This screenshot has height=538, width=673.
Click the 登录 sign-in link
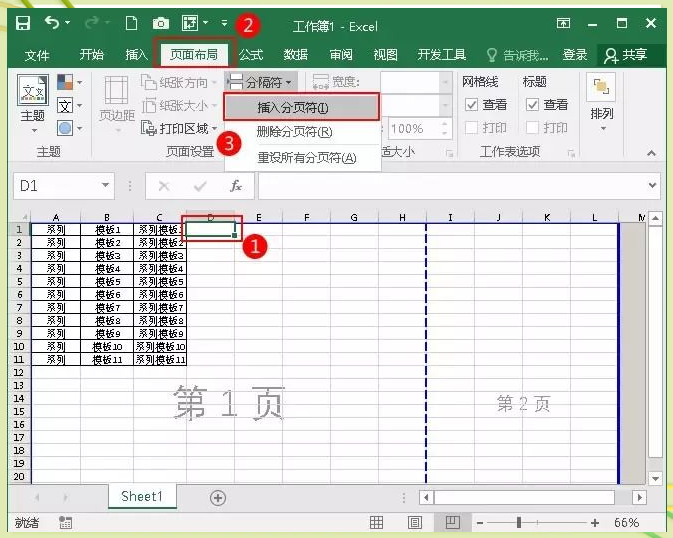[x=575, y=55]
